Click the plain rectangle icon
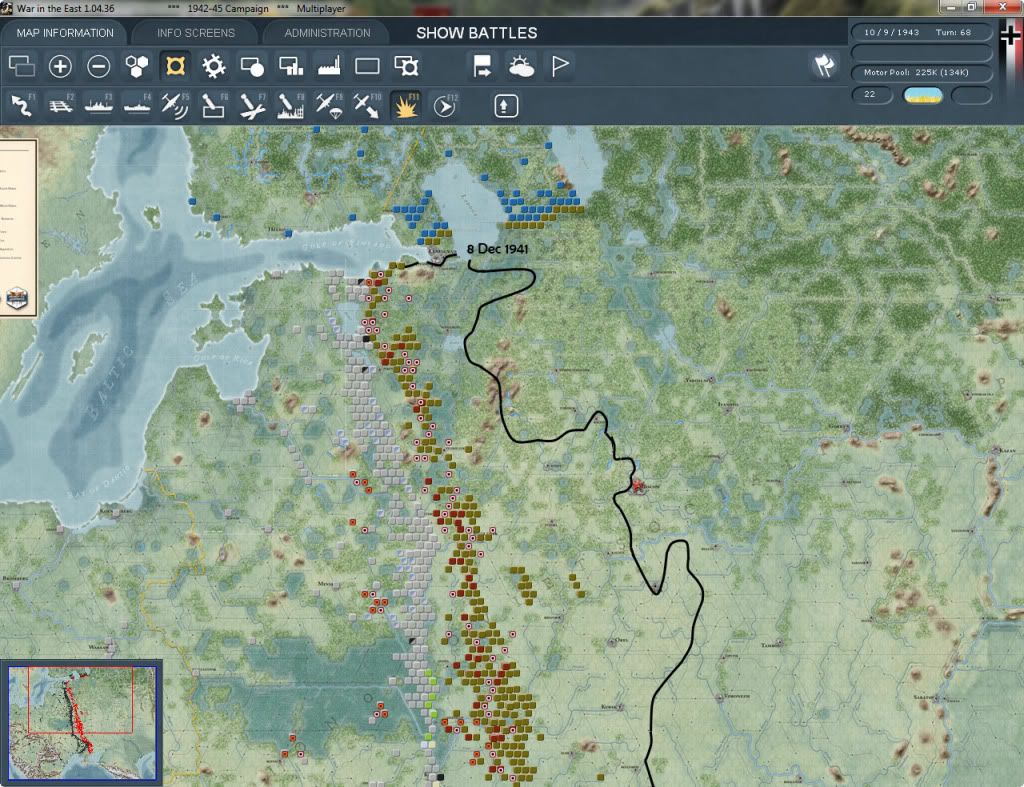The width and height of the screenshot is (1024, 787). point(367,66)
